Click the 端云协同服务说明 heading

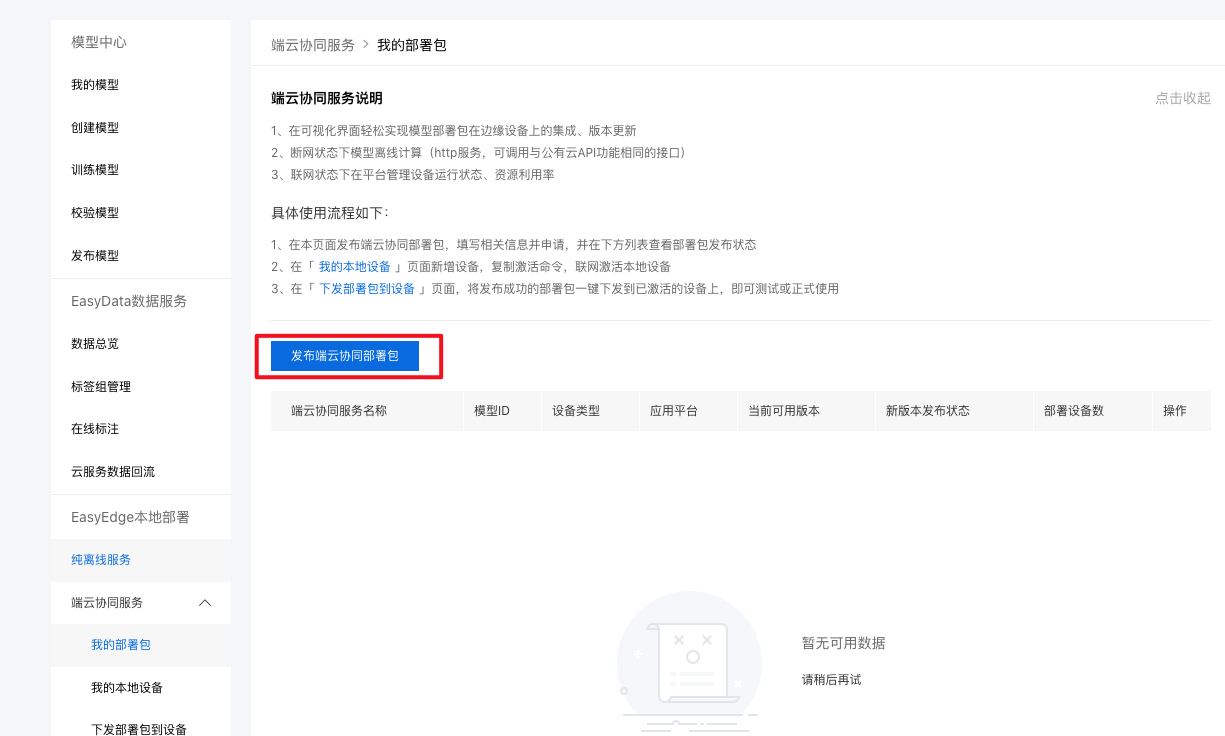(x=327, y=98)
